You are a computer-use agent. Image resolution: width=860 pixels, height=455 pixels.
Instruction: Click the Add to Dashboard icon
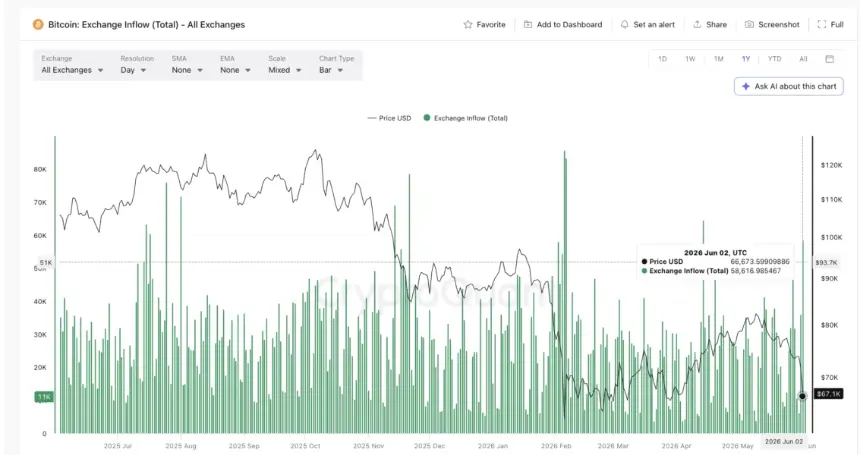[x=528, y=25]
